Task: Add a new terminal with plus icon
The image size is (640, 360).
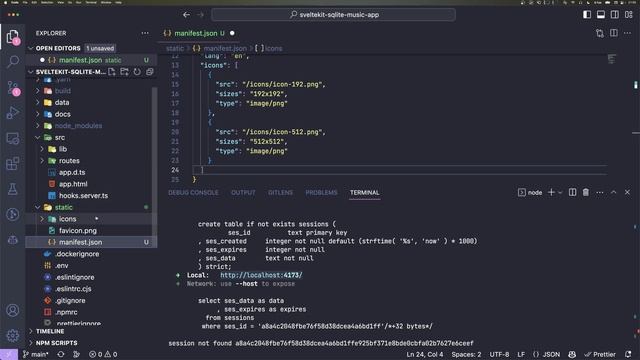Action: (x=551, y=192)
